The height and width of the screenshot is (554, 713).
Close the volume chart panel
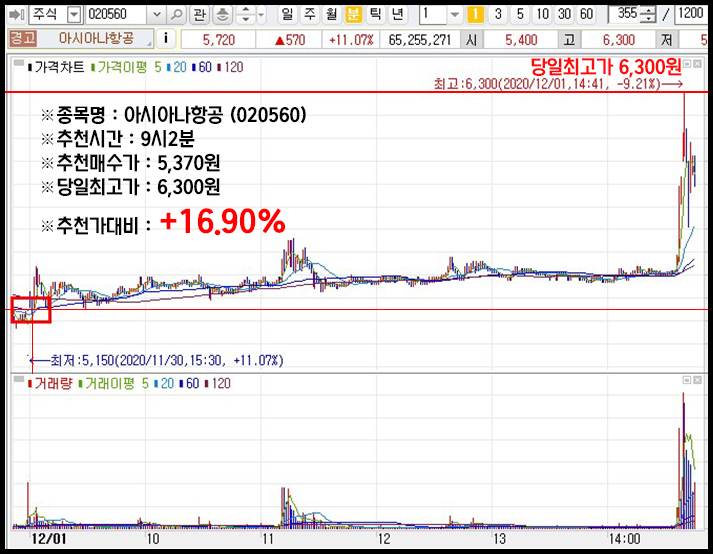click(x=698, y=380)
